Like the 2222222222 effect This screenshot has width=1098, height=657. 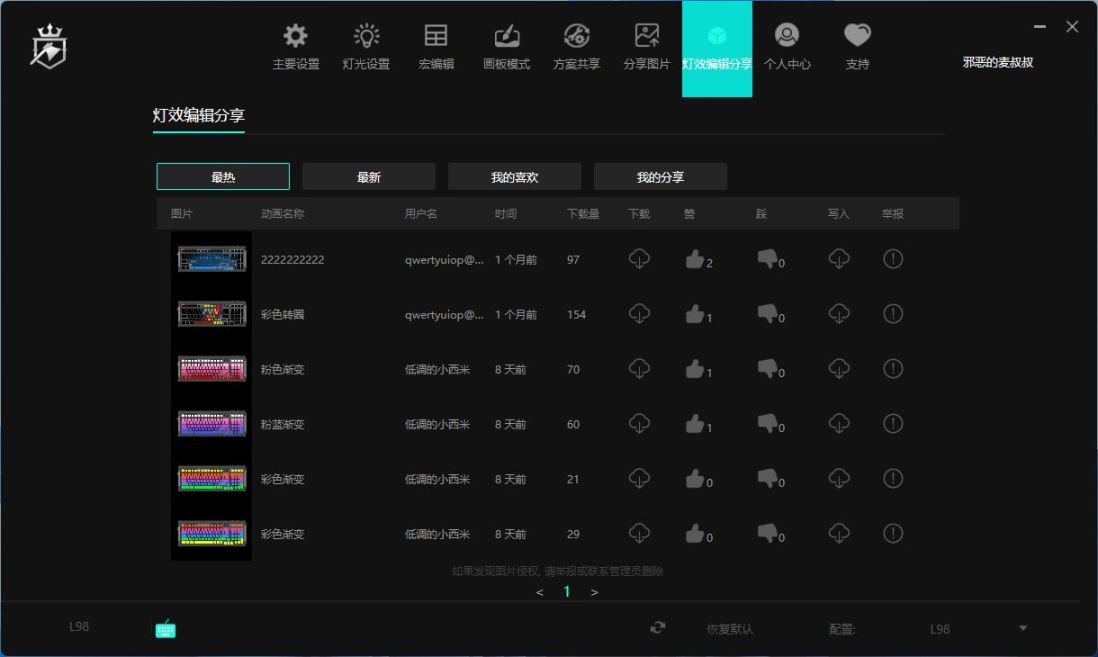[695, 259]
